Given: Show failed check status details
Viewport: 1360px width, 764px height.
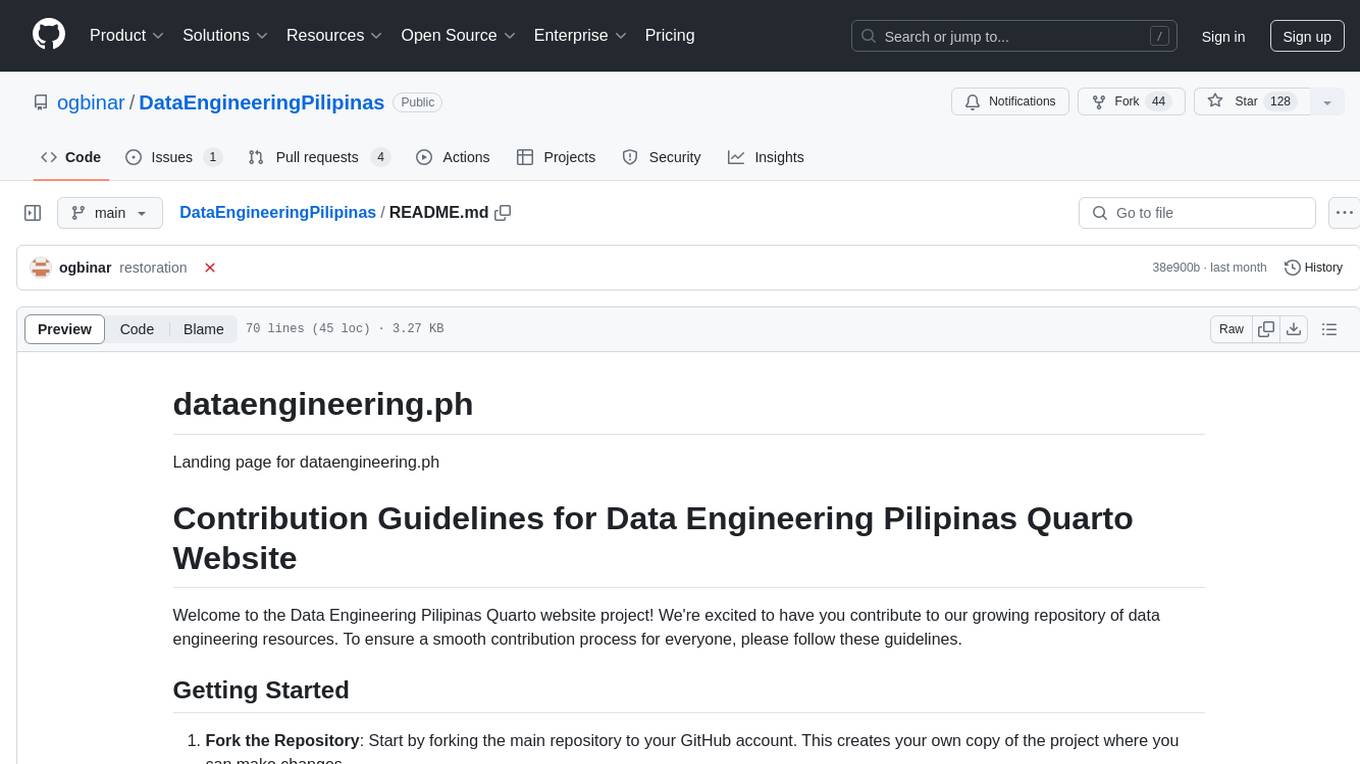Looking at the screenshot, I should (x=210, y=268).
